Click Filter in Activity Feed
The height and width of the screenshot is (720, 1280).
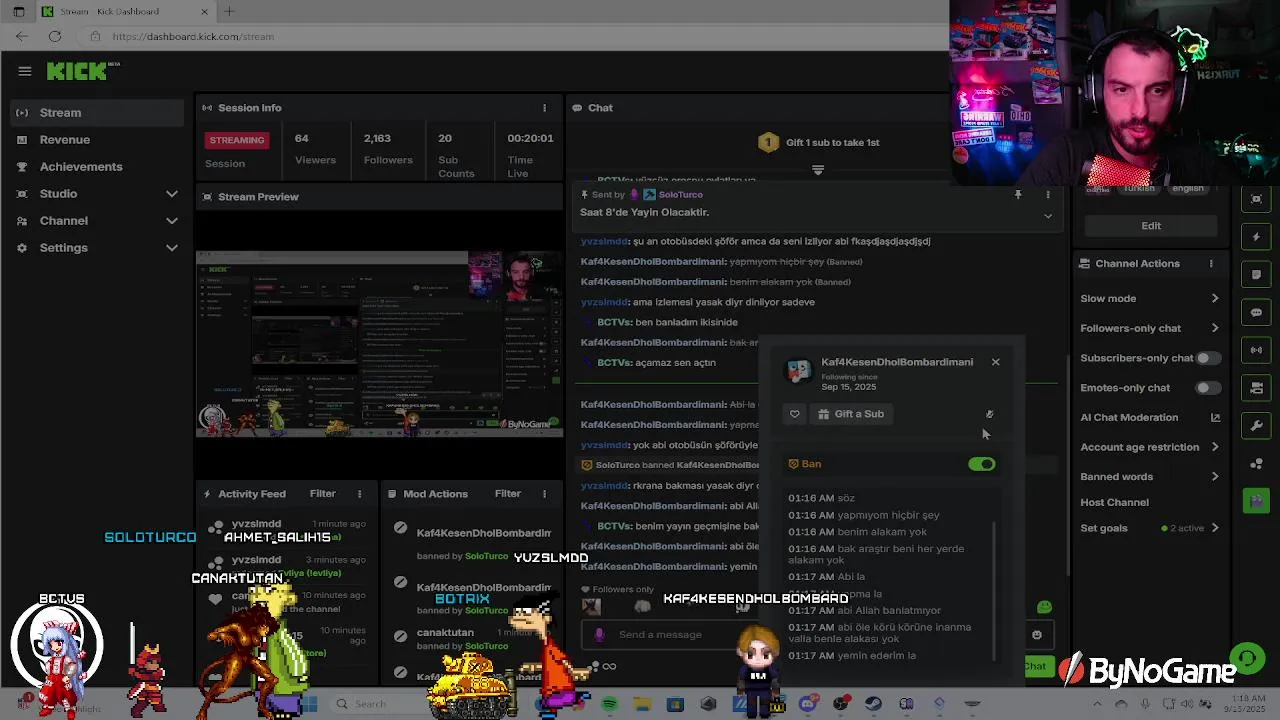(x=323, y=494)
